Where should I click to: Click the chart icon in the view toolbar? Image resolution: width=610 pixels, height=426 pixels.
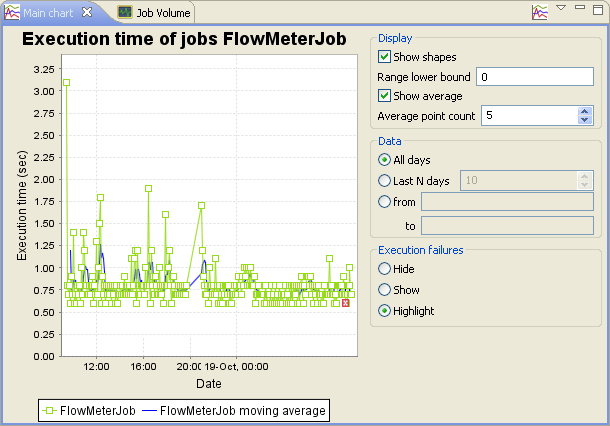539,12
